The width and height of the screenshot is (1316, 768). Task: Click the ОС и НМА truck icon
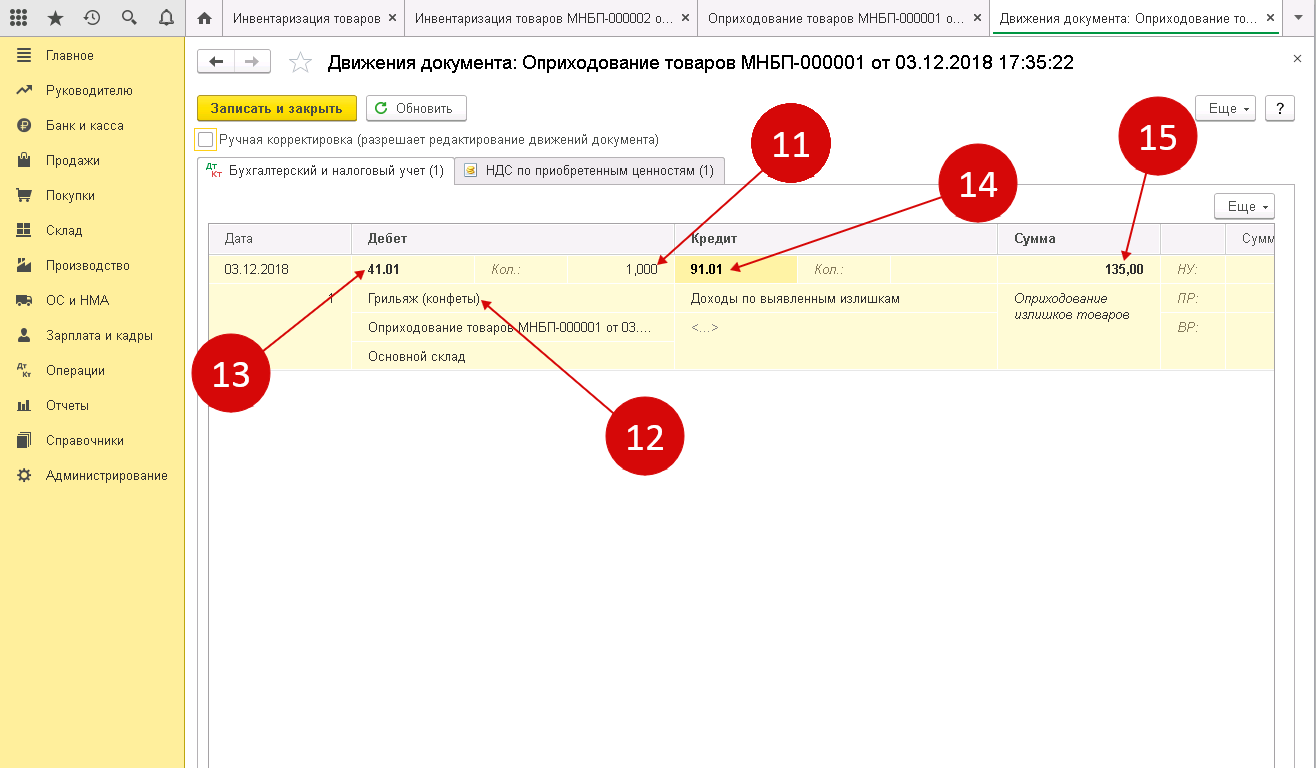tap(24, 301)
